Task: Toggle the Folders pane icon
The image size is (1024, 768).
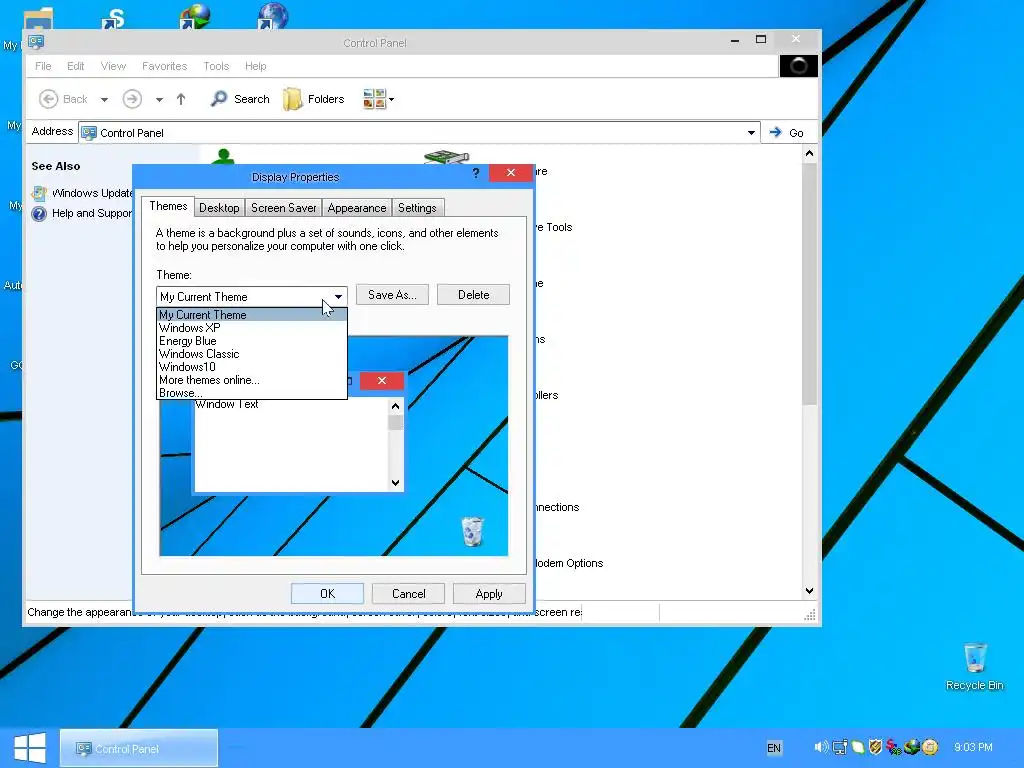Action: point(293,99)
